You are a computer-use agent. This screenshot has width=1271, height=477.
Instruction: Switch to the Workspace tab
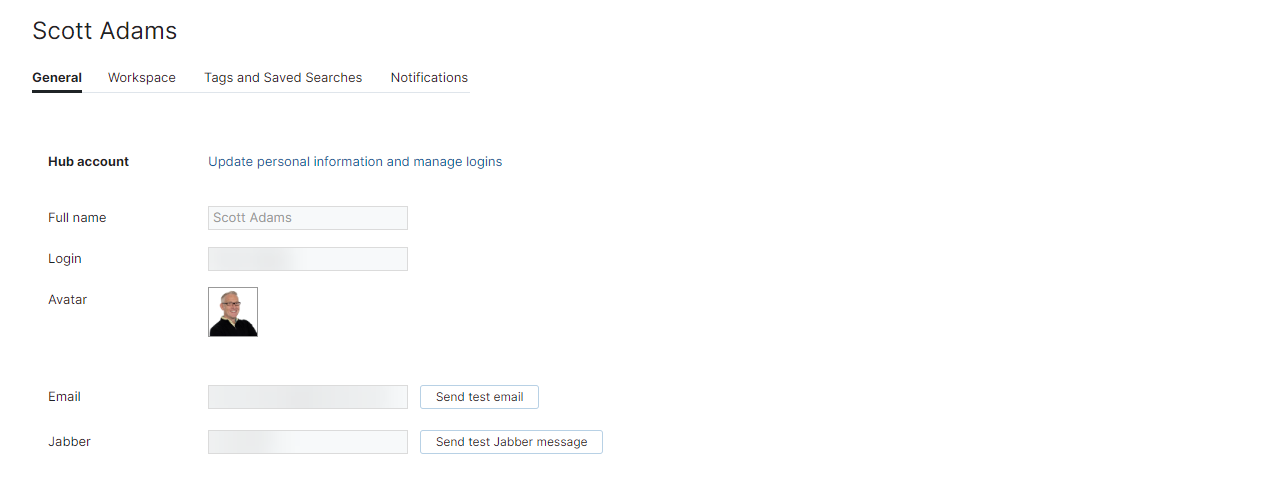142,77
